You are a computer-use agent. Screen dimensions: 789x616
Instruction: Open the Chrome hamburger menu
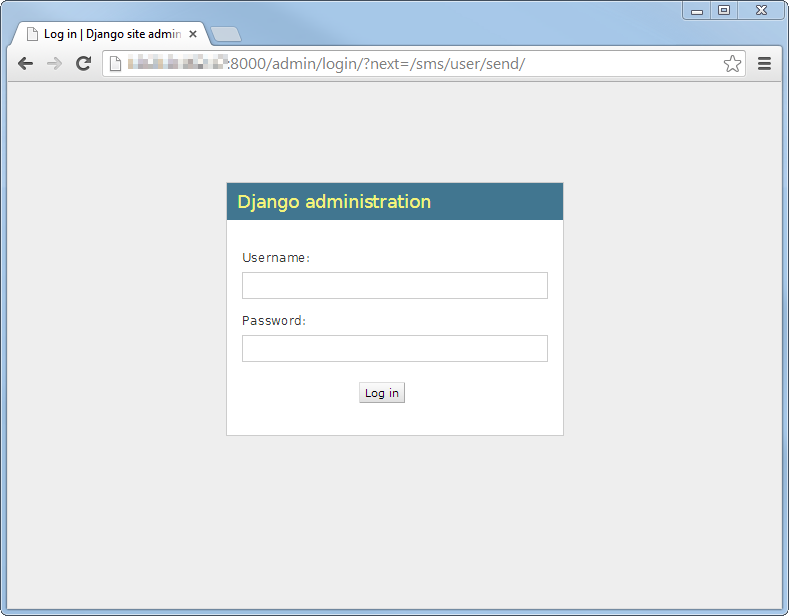pos(764,63)
